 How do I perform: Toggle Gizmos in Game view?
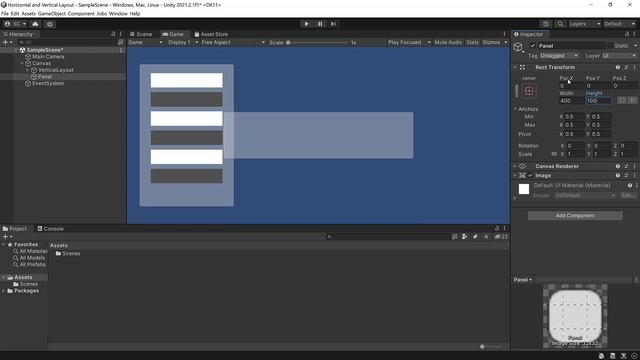pyautogui.click(x=491, y=42)
